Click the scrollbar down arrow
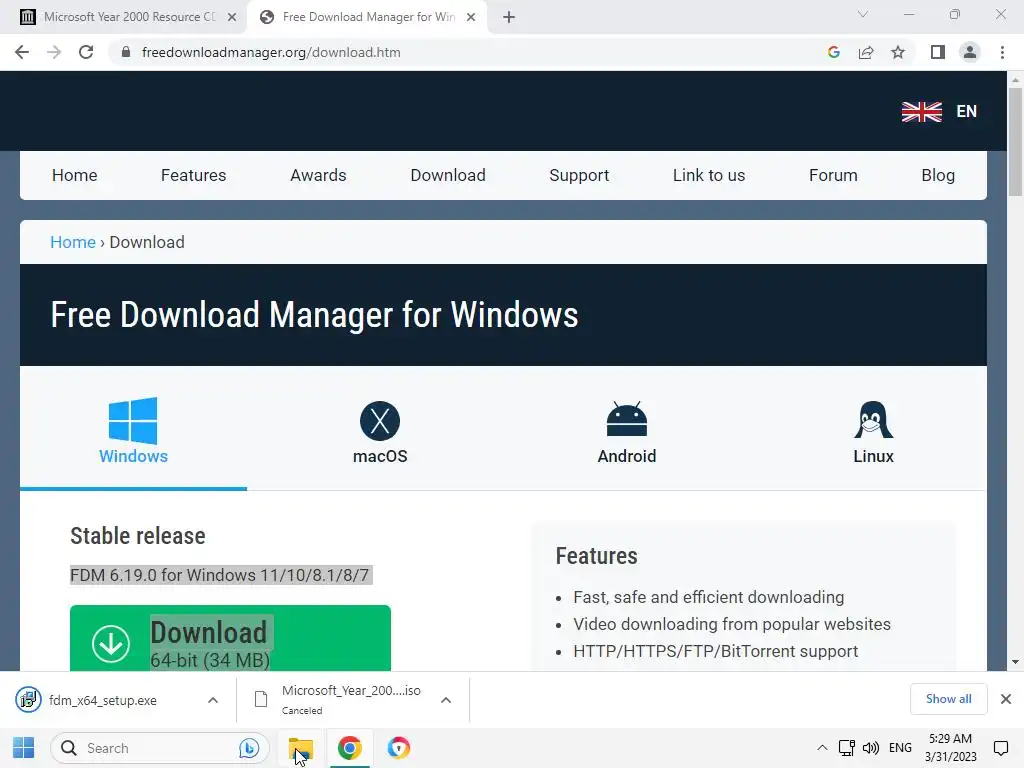 pos(1015,662)
